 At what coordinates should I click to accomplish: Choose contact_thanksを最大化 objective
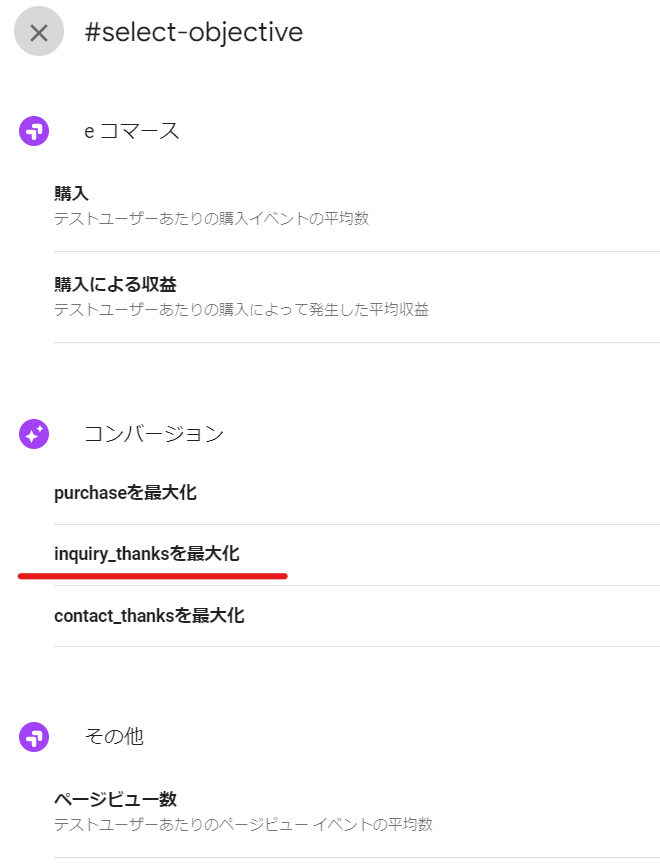click(x=149, y=615)
